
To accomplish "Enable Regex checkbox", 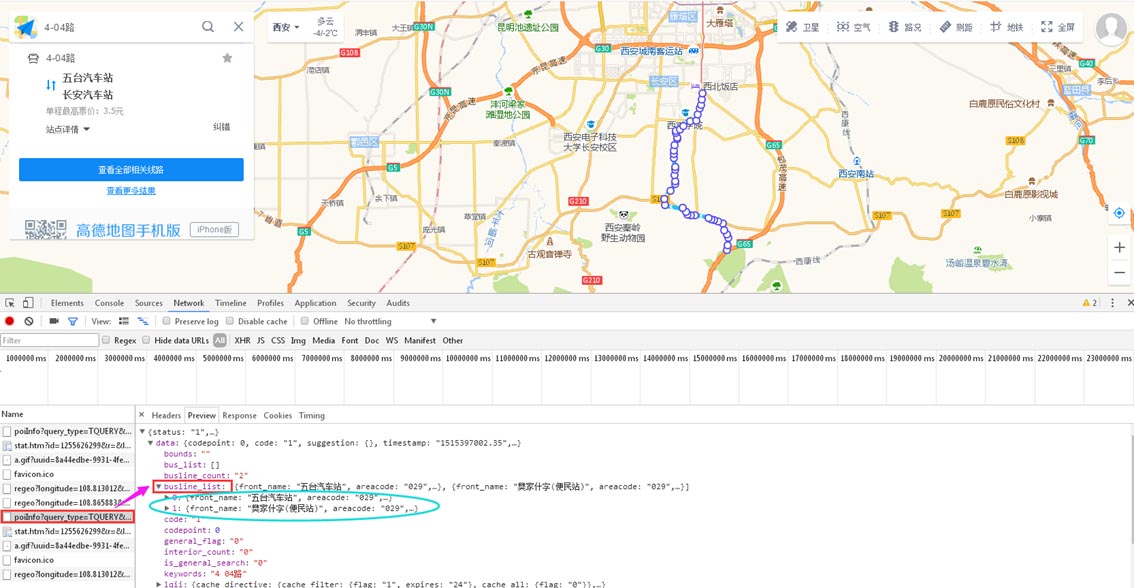I will [106, 340].
